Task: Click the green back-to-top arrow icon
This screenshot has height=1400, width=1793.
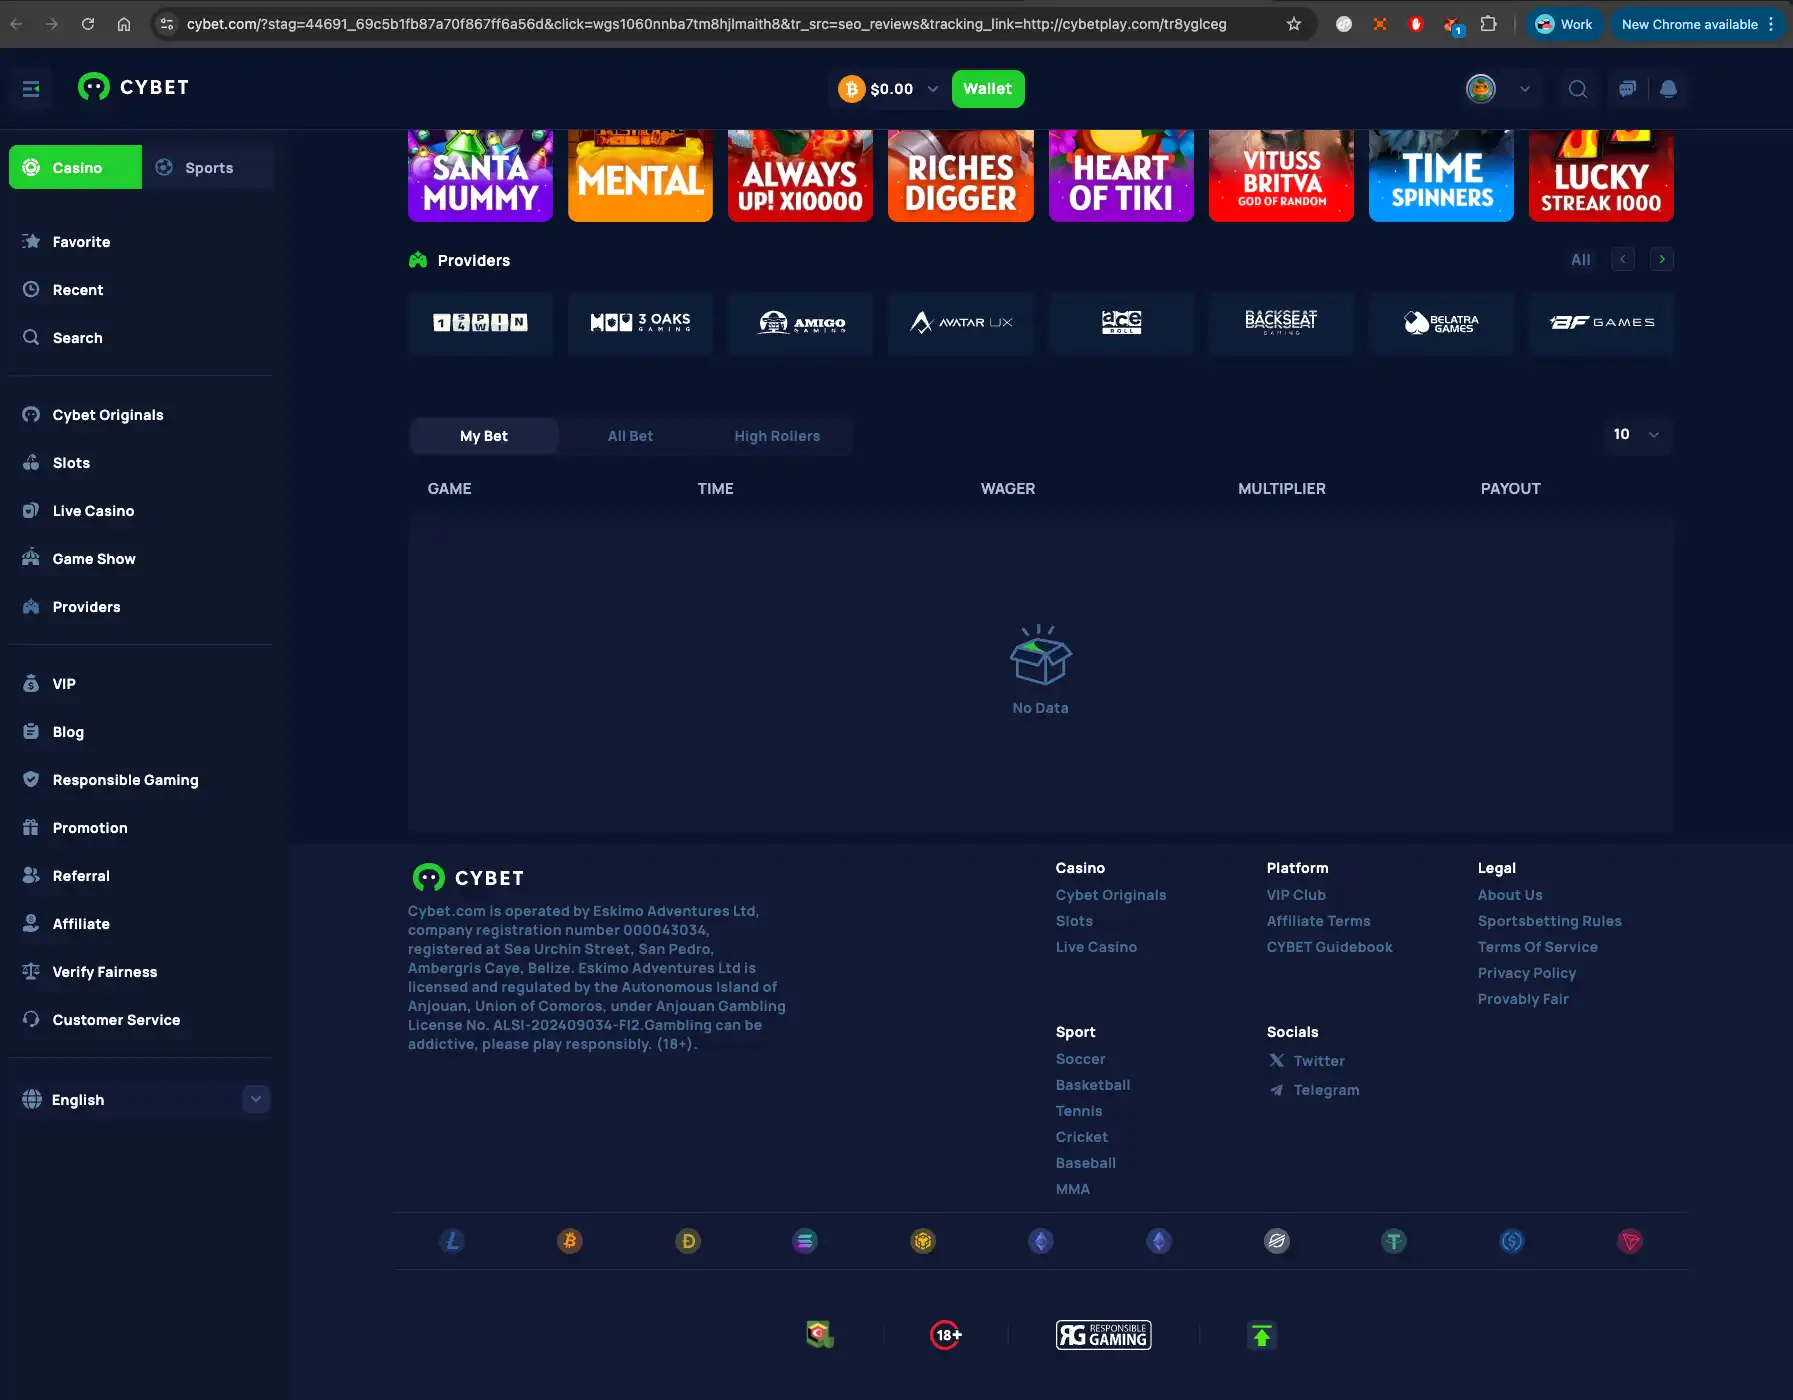Action: coord(1262,1335)
